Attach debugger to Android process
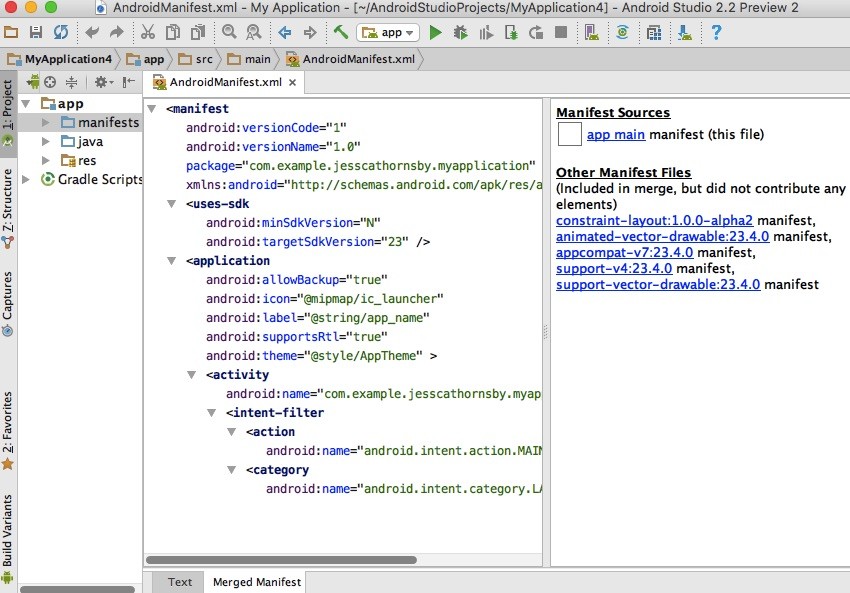Viewport: 850px width, 593px height. pos(511,33)
